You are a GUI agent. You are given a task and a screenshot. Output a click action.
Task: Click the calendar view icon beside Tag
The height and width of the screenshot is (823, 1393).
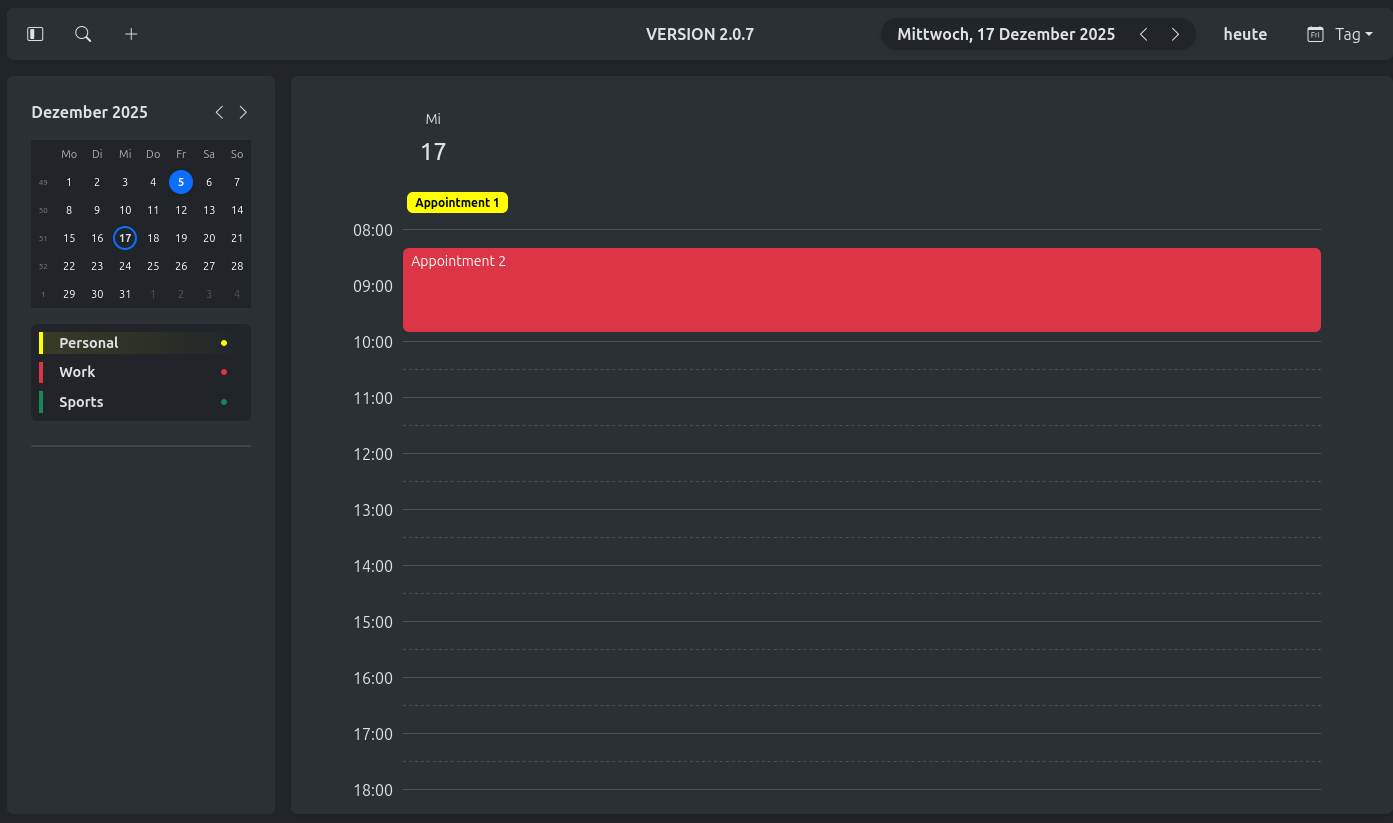tap(1315, 34)
